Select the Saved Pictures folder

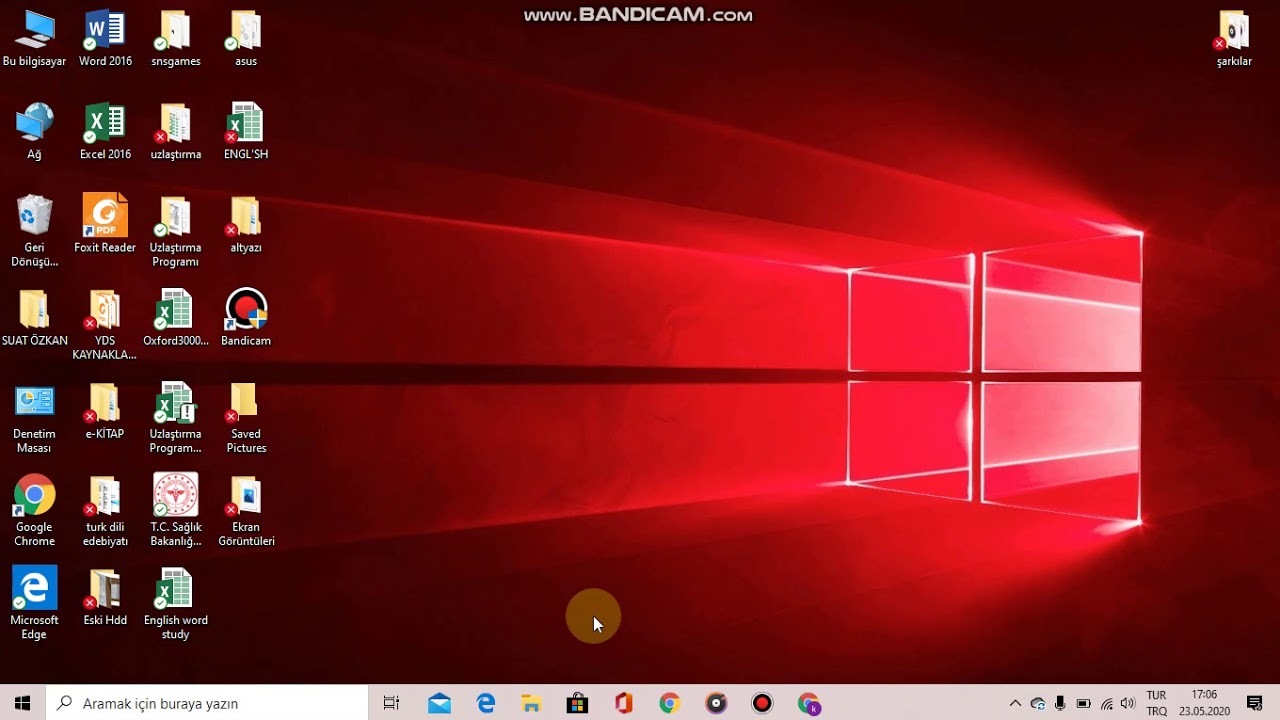[246, 418]
